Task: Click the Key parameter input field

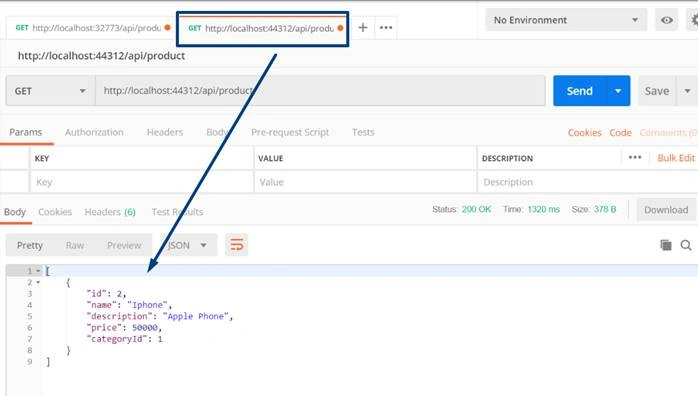Action: pyautogui.click(x=142, y=182)
